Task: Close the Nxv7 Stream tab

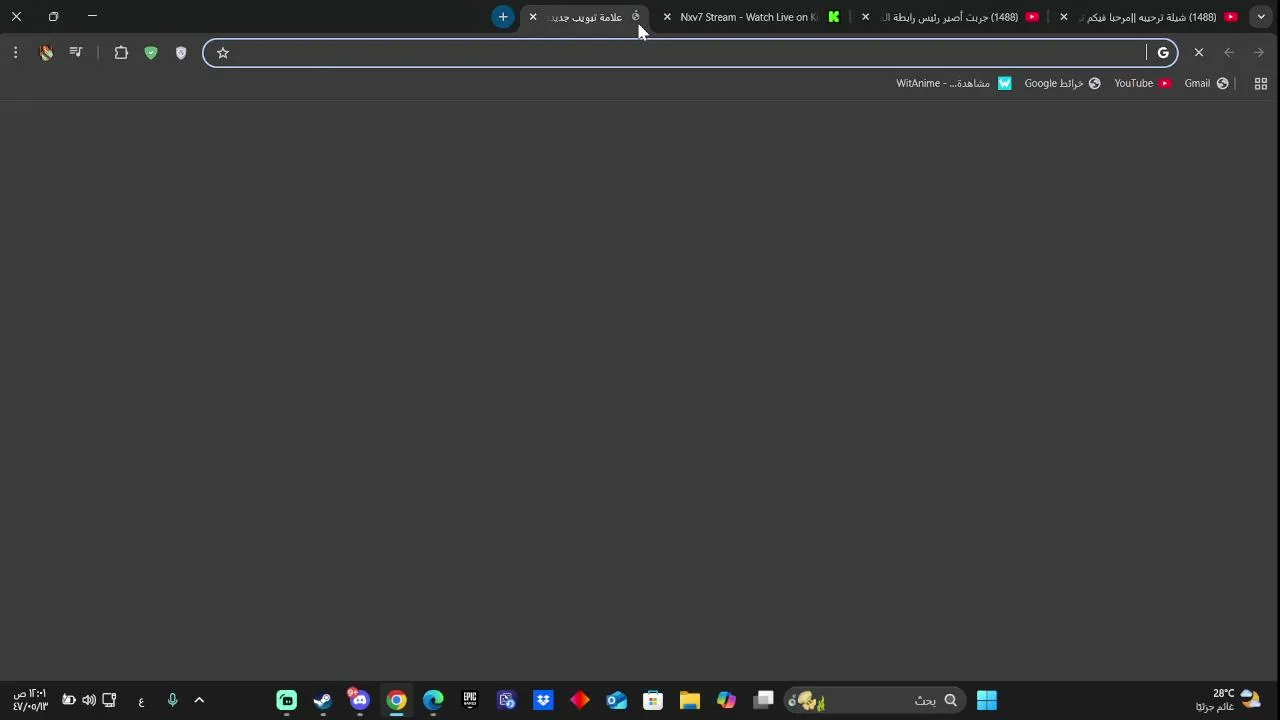Action: [x=667, y=17]
